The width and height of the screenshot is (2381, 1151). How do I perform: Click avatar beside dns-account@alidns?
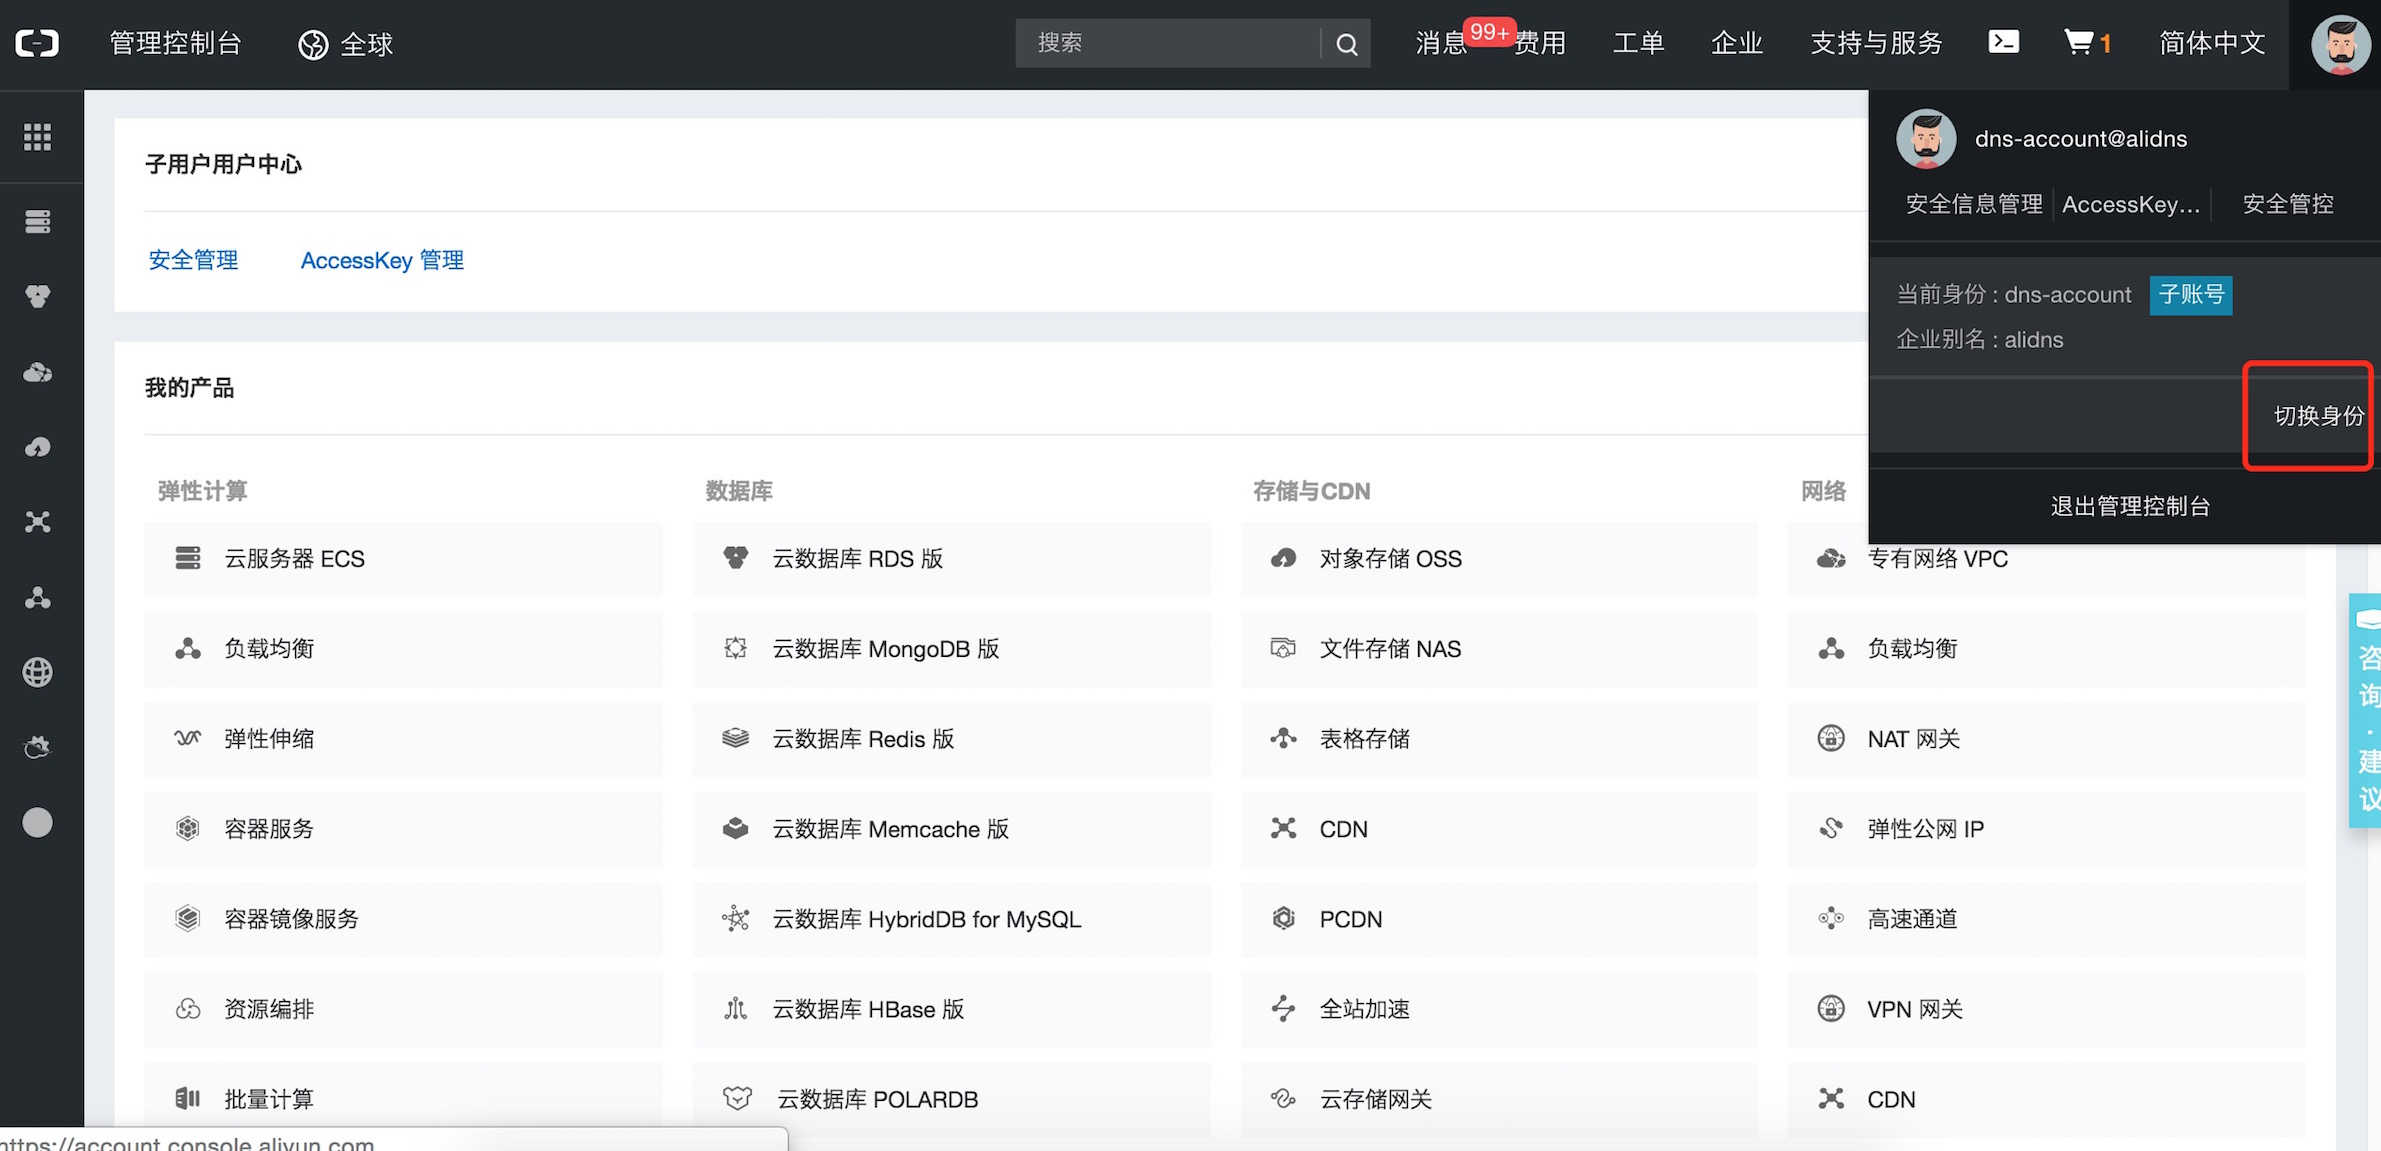(1926, 139)
